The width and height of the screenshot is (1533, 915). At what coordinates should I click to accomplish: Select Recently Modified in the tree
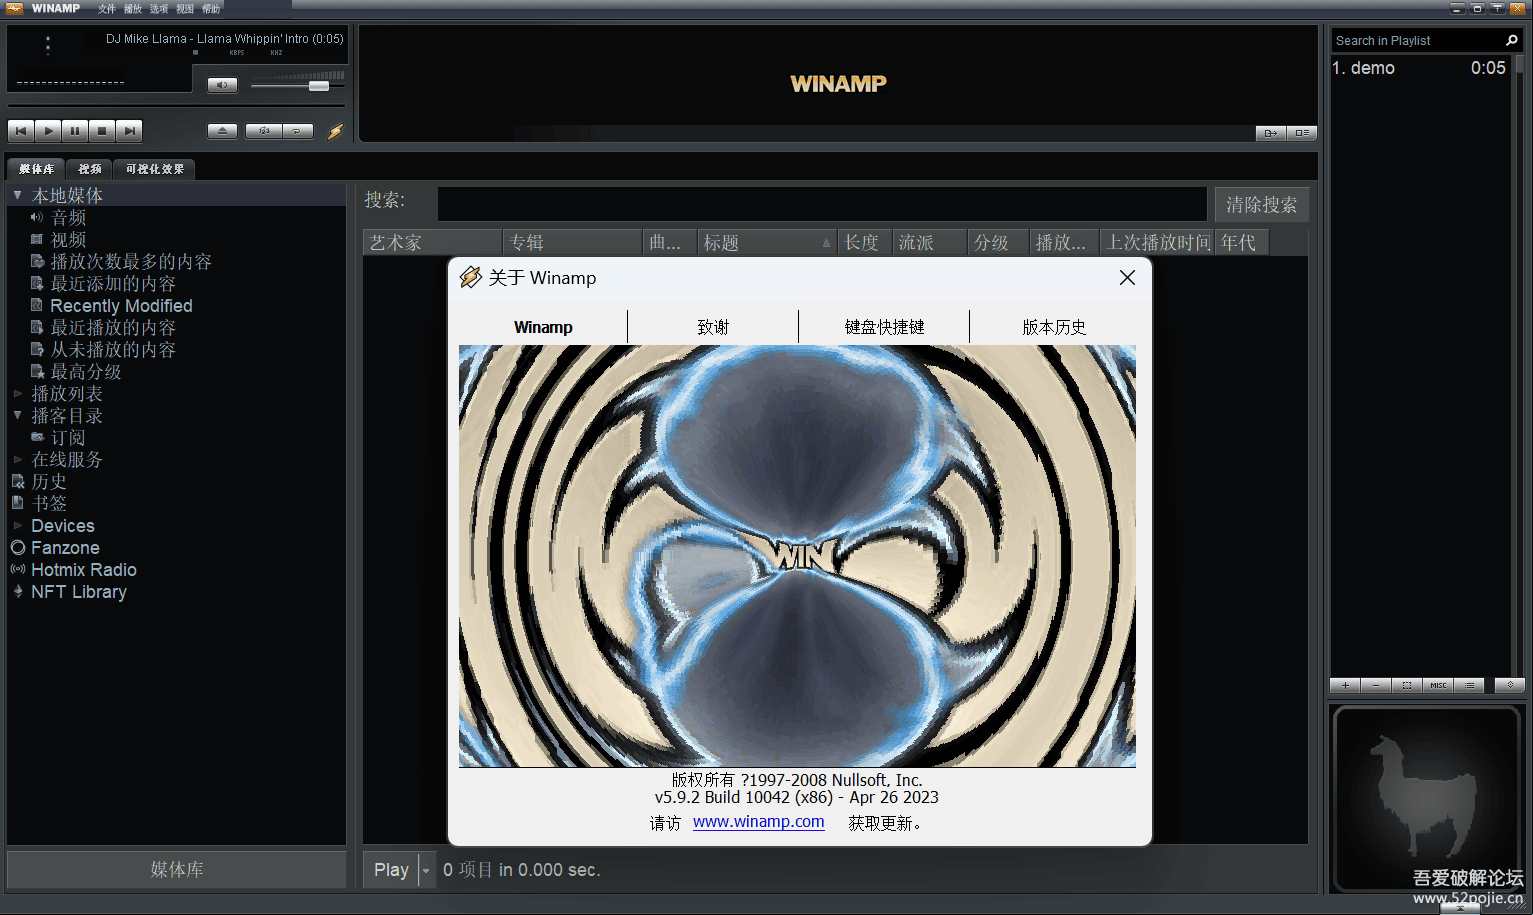click(121, 305)
